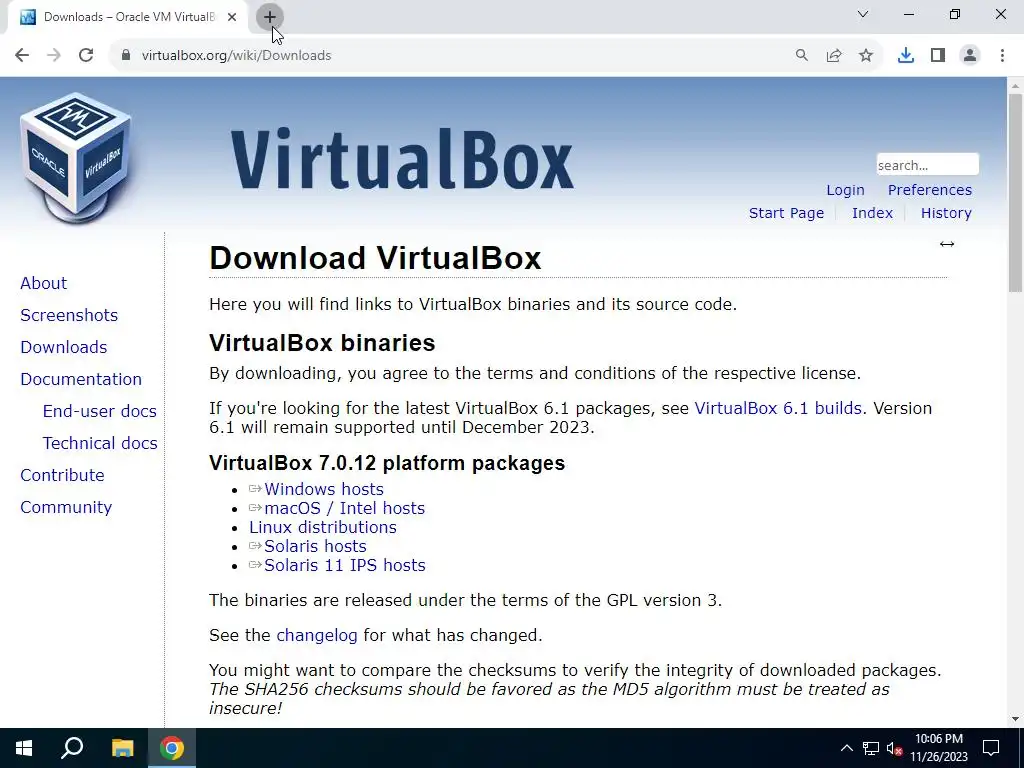
Task: Download the Solaris hosts package
Action: coord(315,546)
